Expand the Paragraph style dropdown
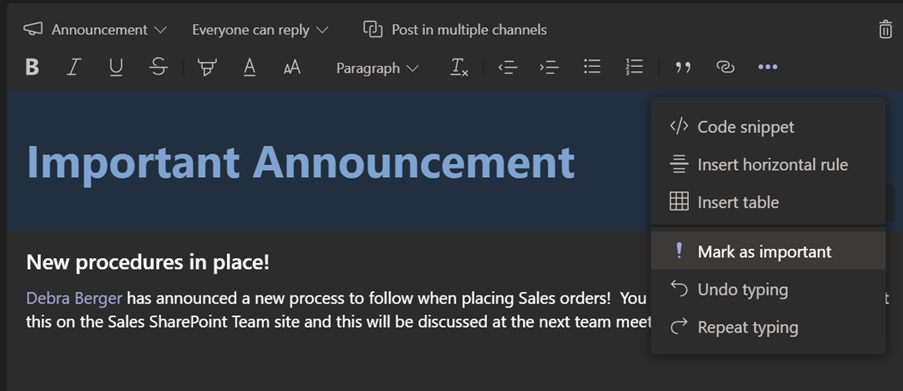 [x=377, y=68]
